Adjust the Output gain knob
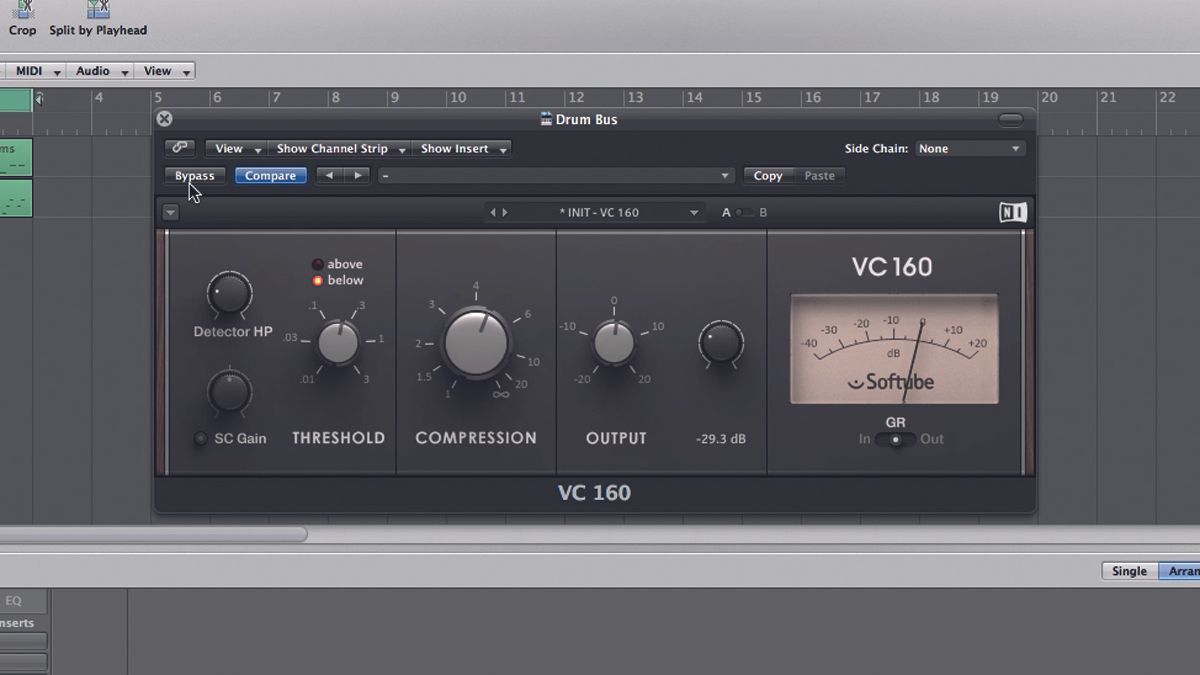 pos(614,344)
